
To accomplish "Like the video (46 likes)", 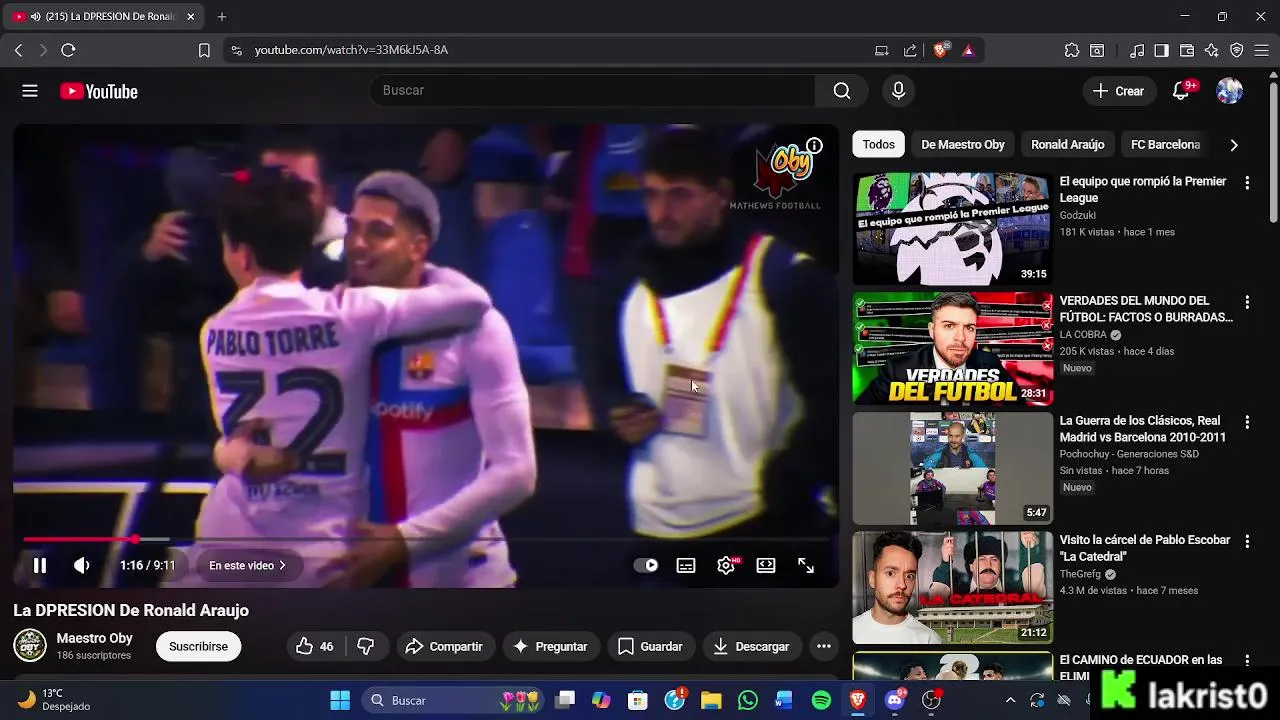I will (315, 646).
